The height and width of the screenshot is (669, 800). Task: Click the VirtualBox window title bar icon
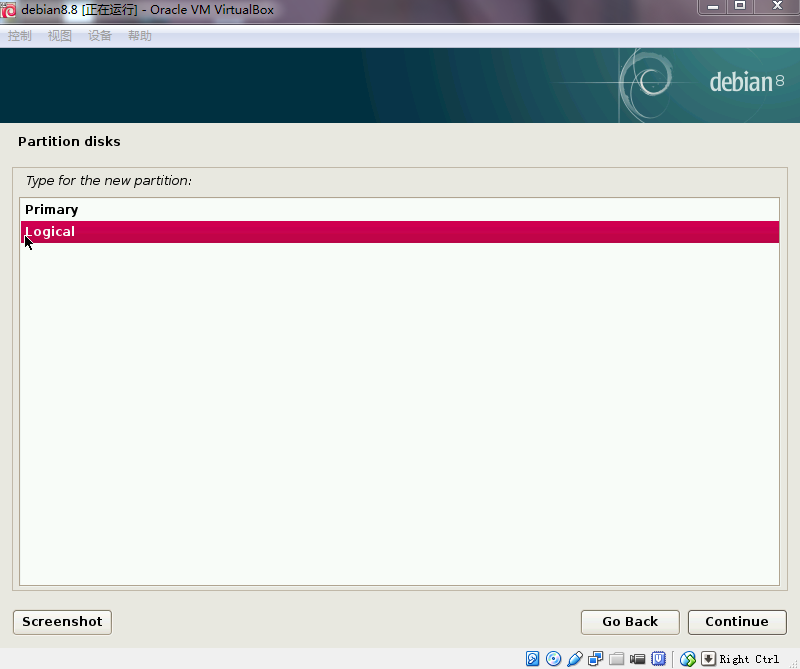(x=9, y=10)
